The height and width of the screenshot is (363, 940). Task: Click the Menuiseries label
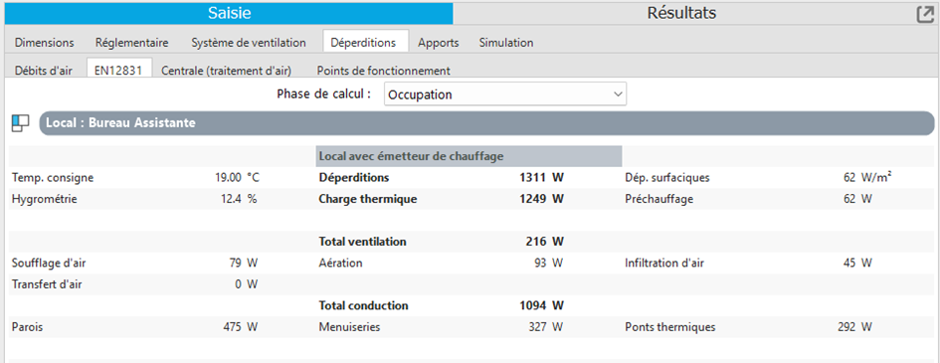350,328
